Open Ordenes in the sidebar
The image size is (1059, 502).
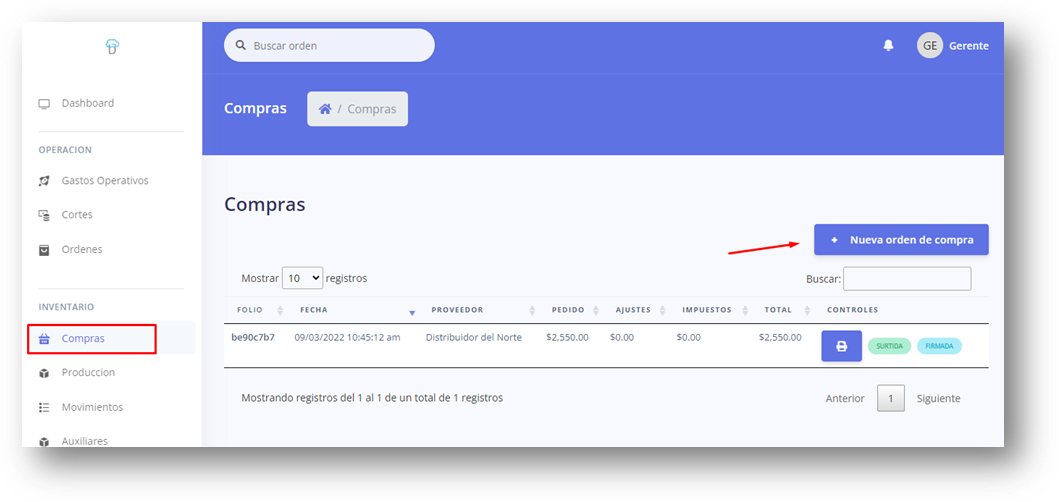pos(81,249)
